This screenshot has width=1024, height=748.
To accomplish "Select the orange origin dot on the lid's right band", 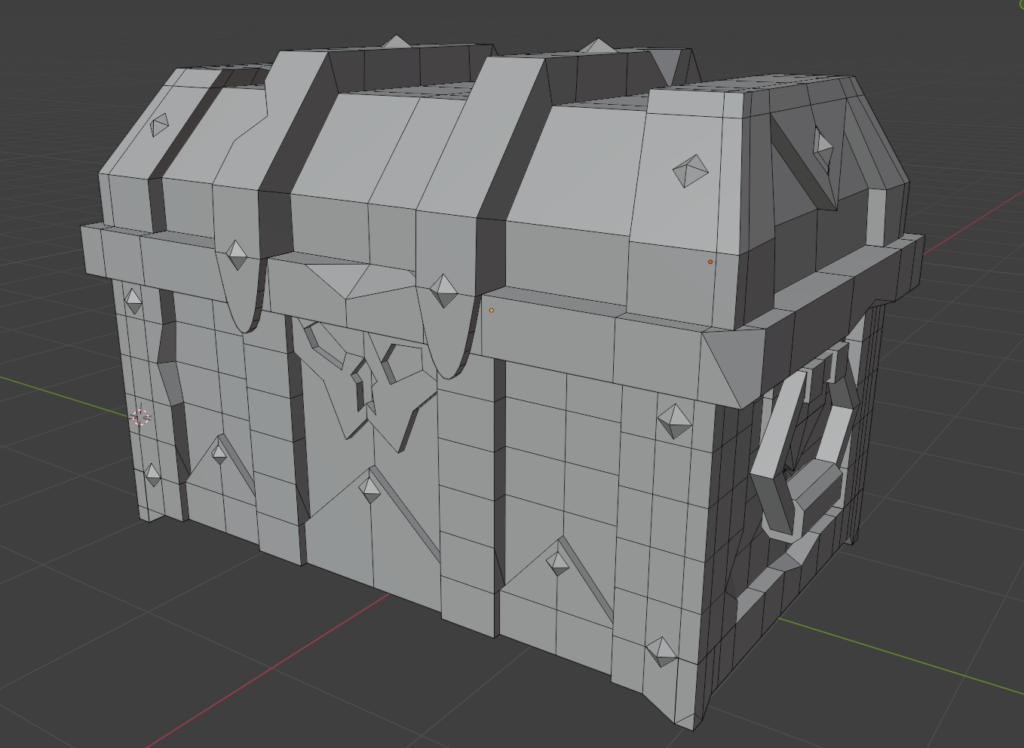I will pos(710,262).
